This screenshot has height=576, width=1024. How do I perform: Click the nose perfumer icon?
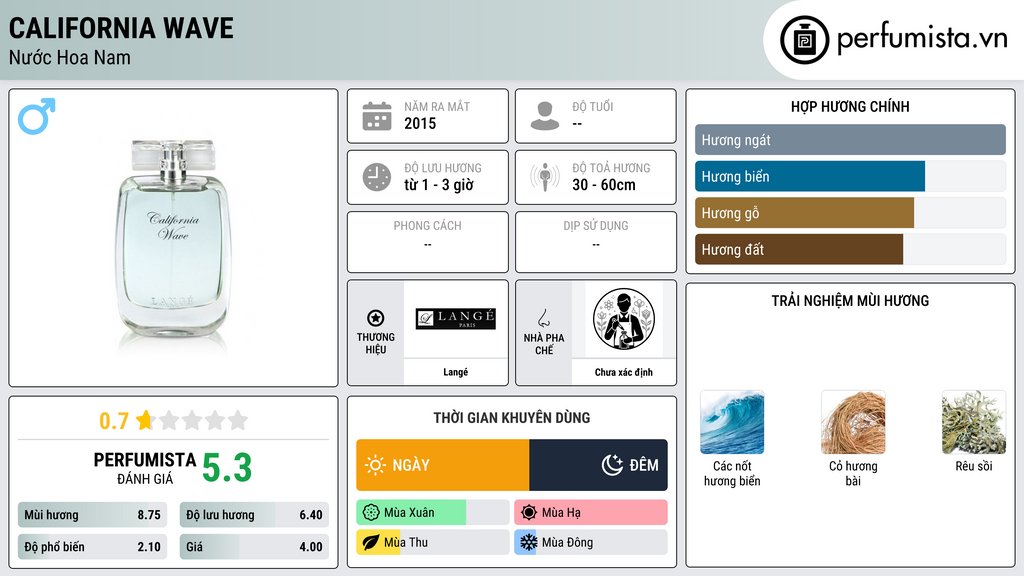click(543, 318)
